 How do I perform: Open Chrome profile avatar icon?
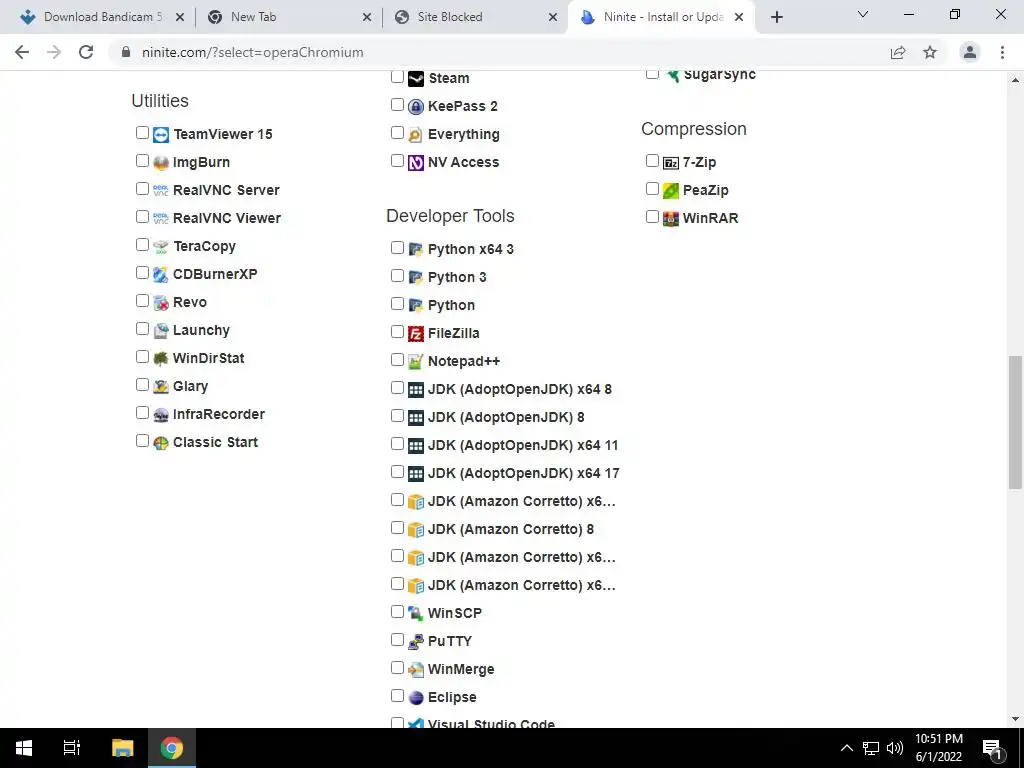tap(970, 52)
